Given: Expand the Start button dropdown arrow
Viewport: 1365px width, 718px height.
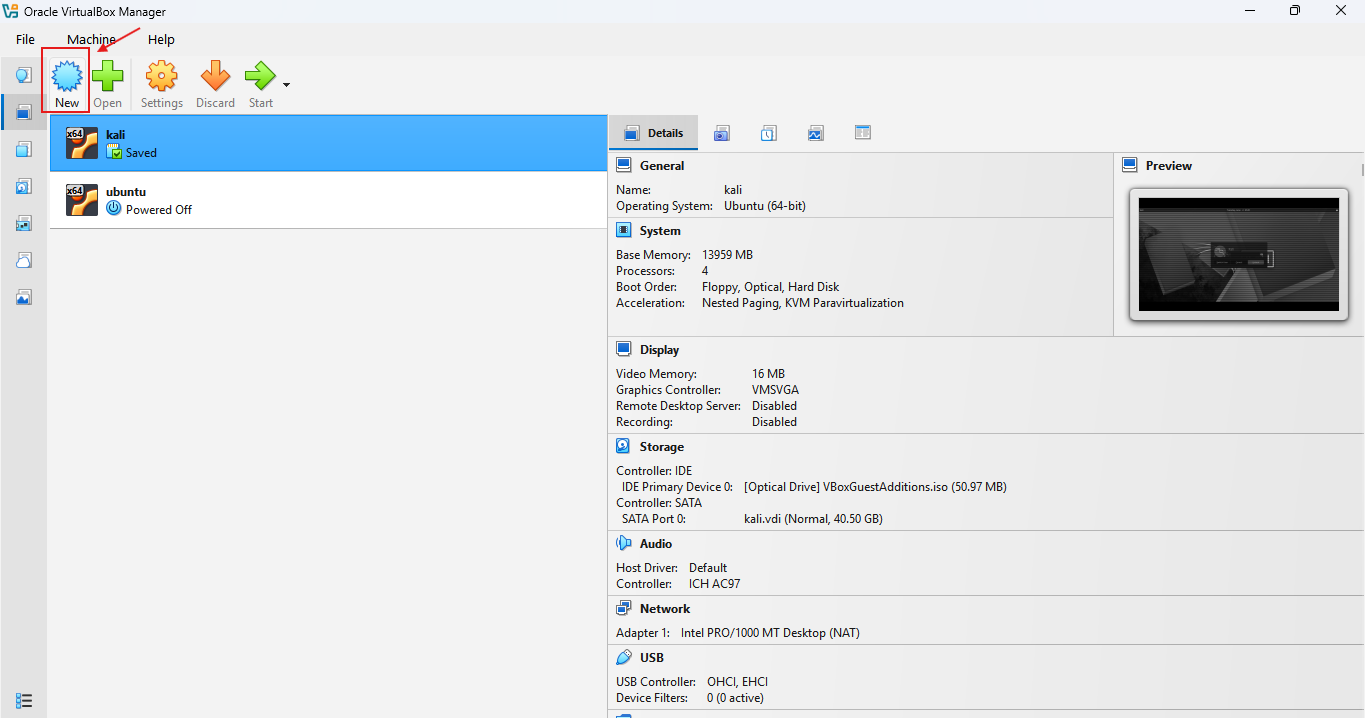Looking at the screenshot, I should [x=286, y=85].
